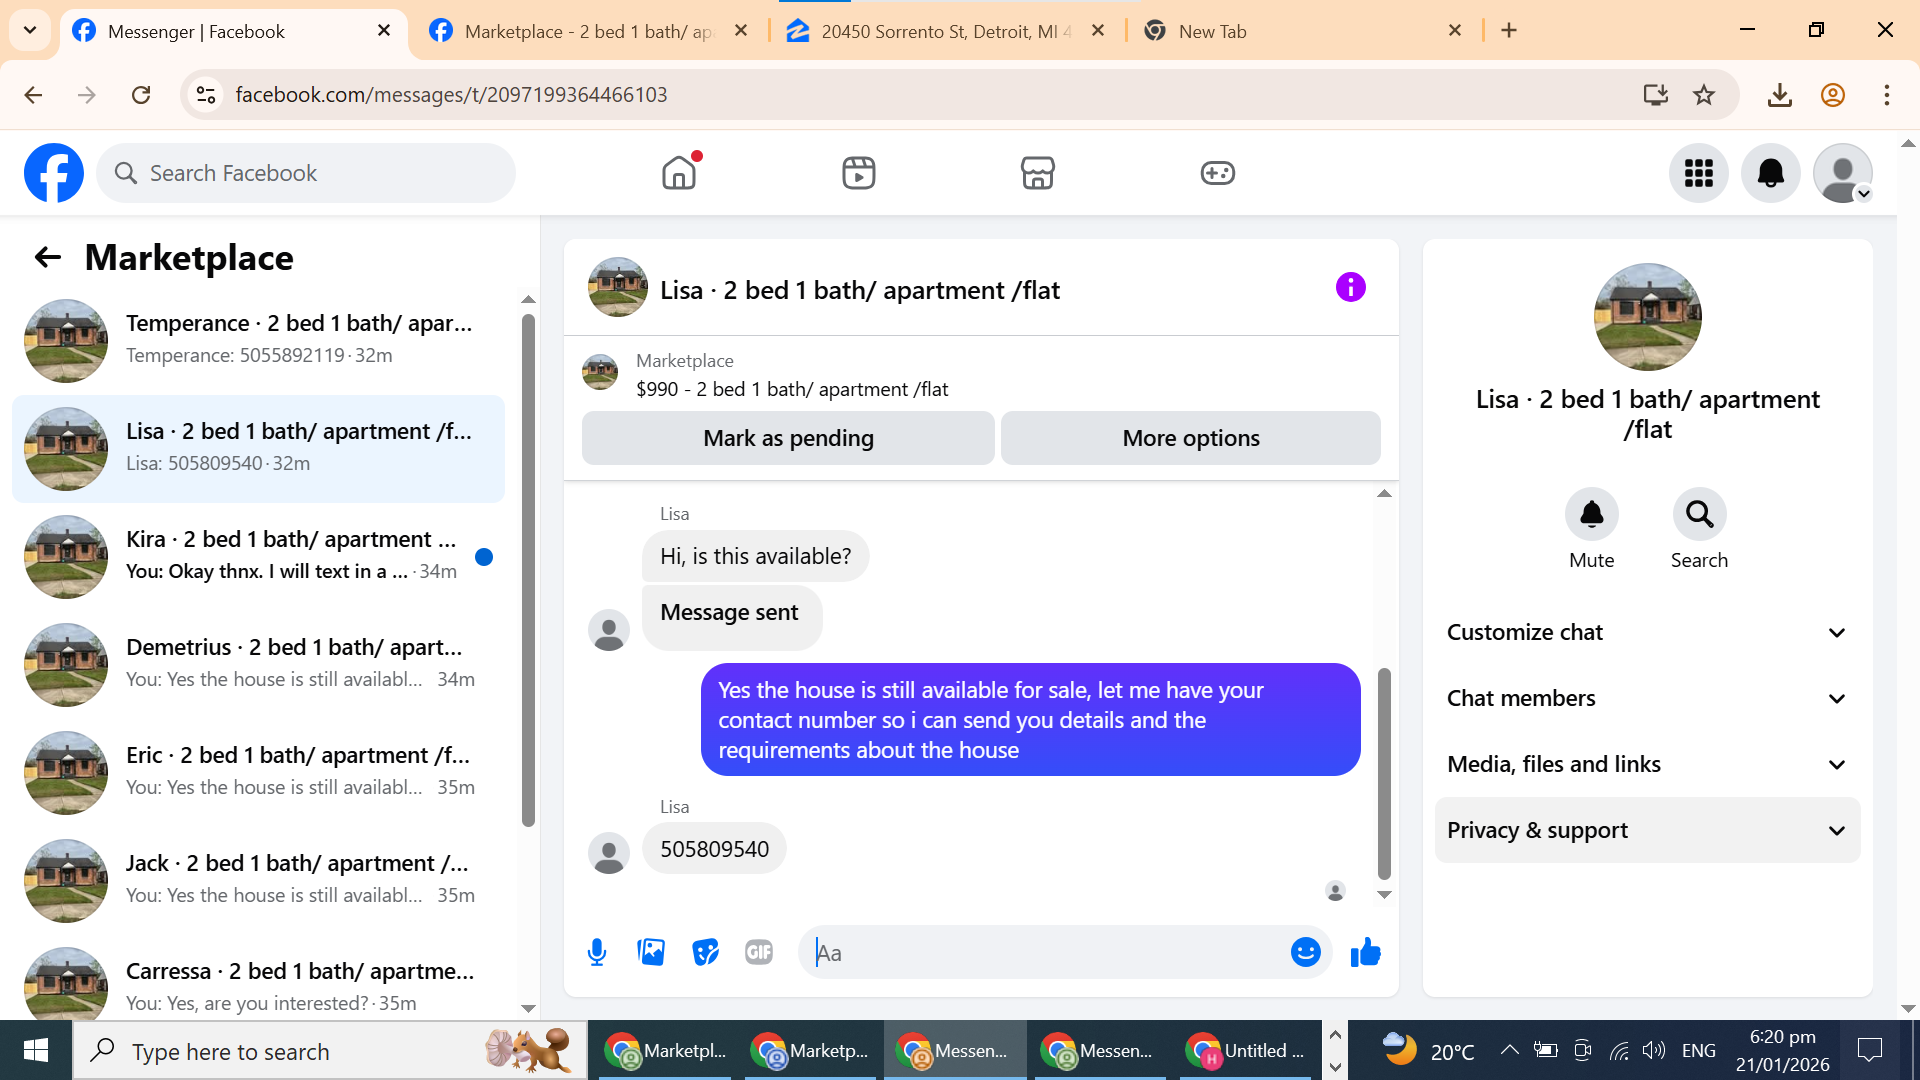1920x1080 pixels.
Task: Open the GIF picker
Action: [759, 952]
